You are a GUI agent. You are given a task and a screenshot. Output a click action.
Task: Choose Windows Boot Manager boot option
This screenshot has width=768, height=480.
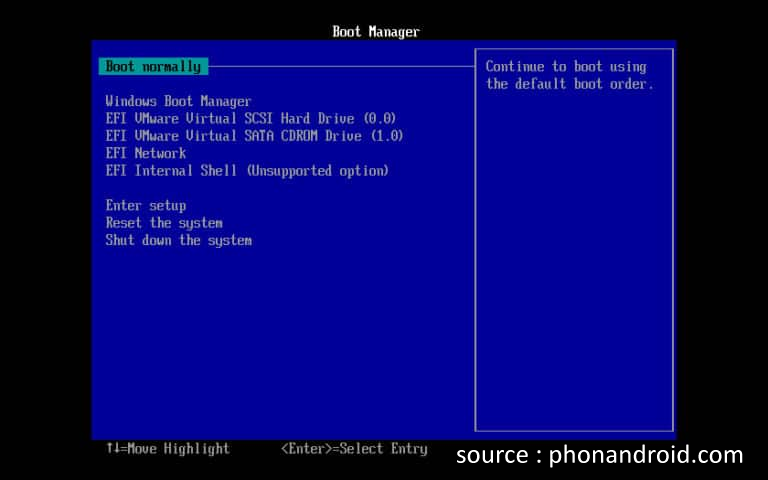178,101
